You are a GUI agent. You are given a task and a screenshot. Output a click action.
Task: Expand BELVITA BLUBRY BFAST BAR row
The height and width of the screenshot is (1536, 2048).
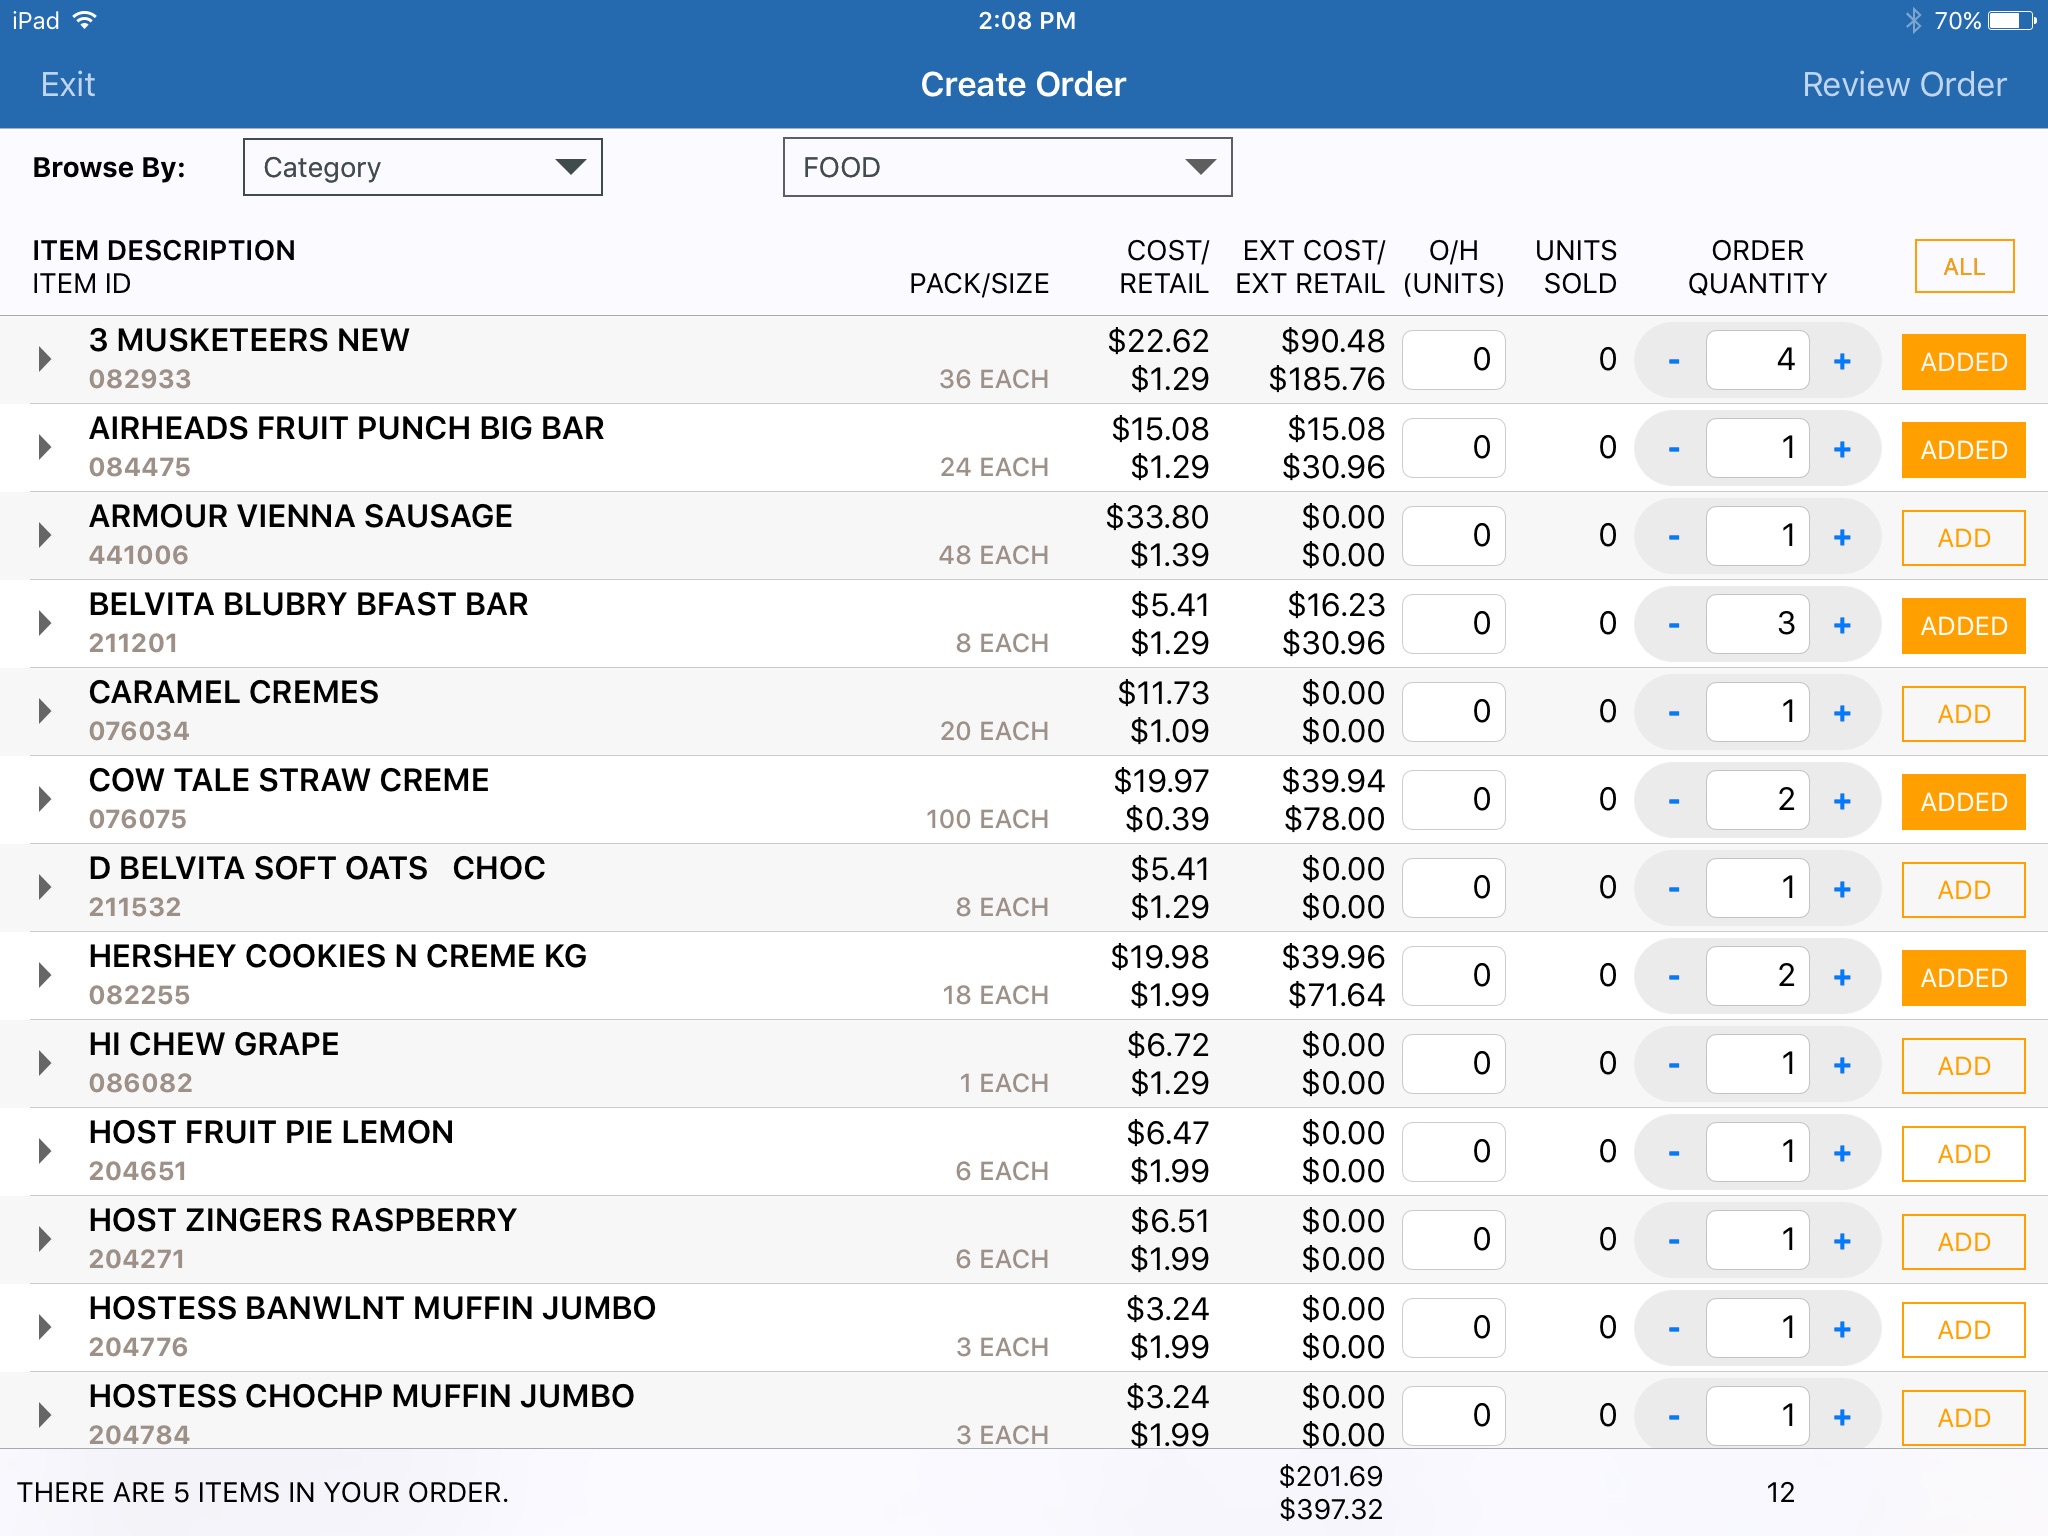[x=44, y=623]
